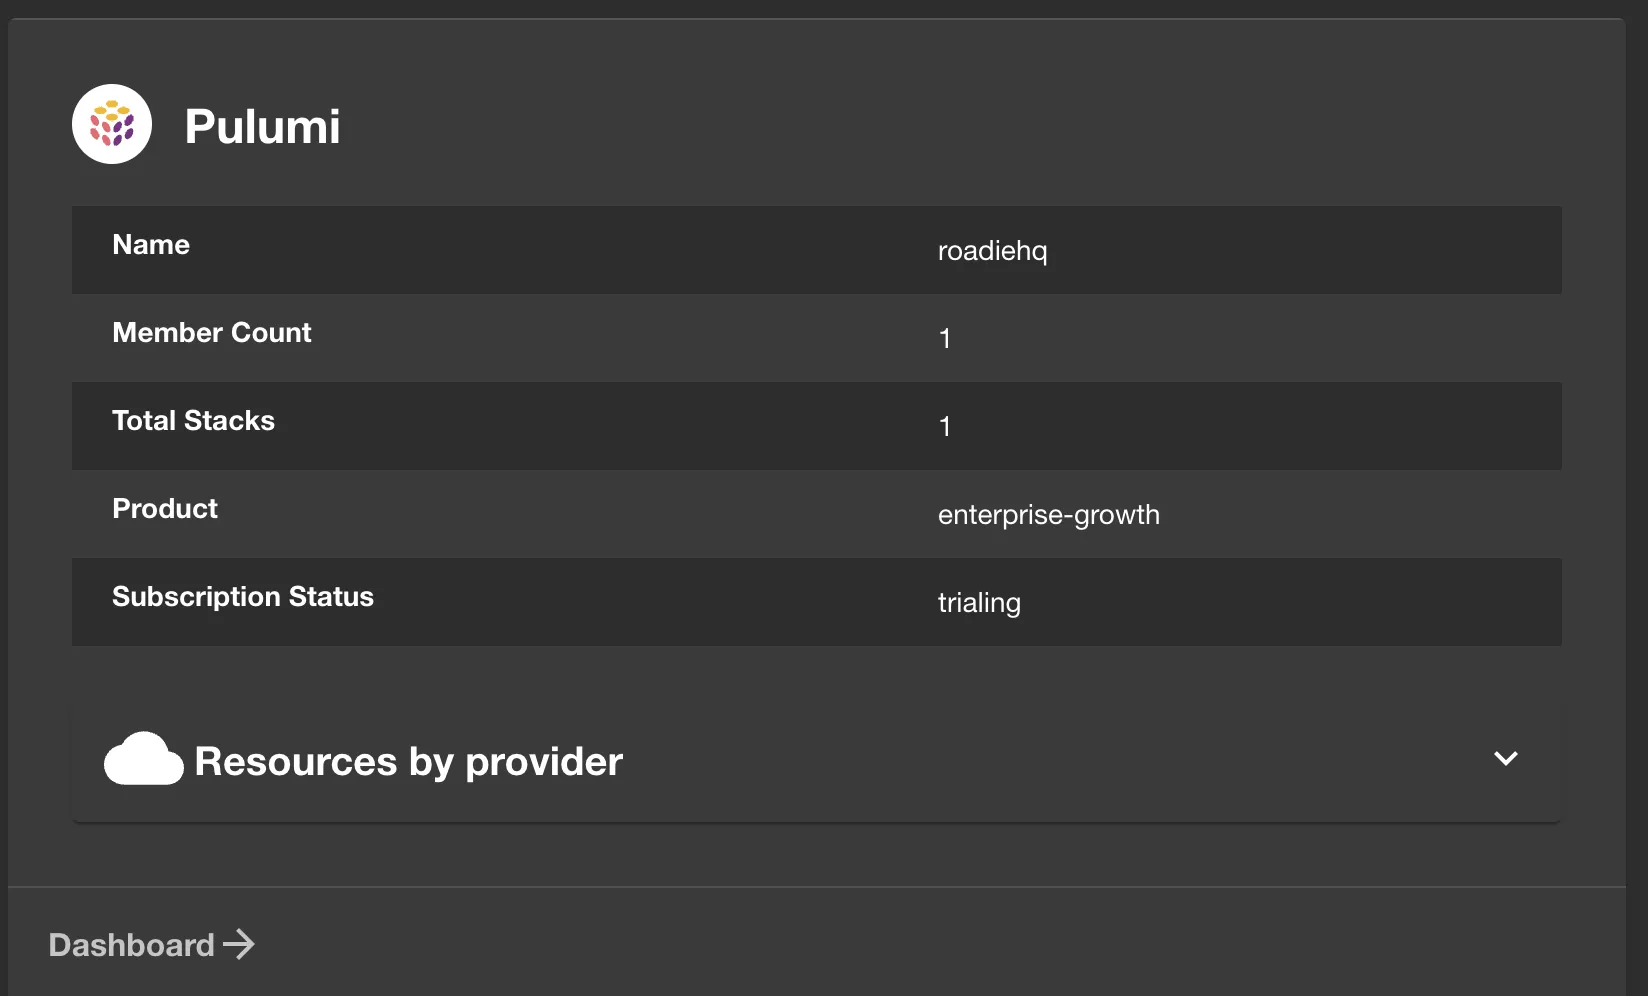Viewport: 1648px width, 996px height.
Task: Click the empty middle of the Subscription Status row
Action: 650,602
